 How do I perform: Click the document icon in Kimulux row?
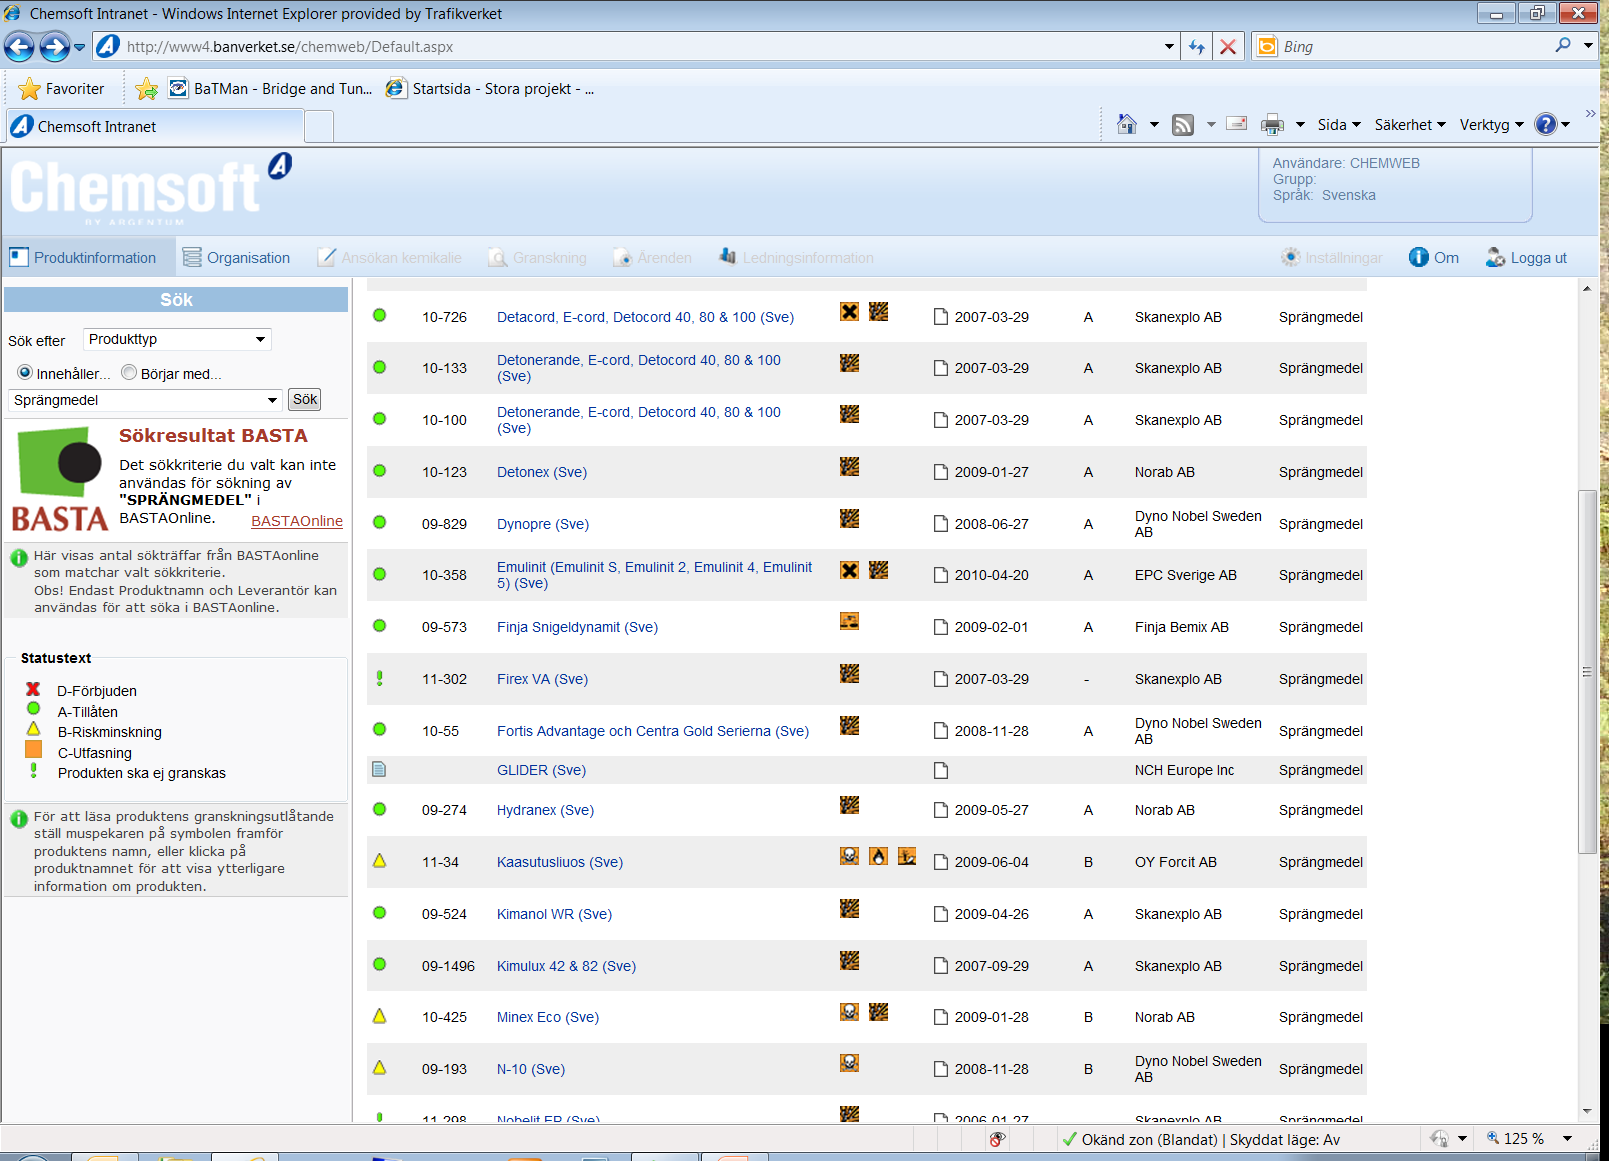click(x=940, y=966)
